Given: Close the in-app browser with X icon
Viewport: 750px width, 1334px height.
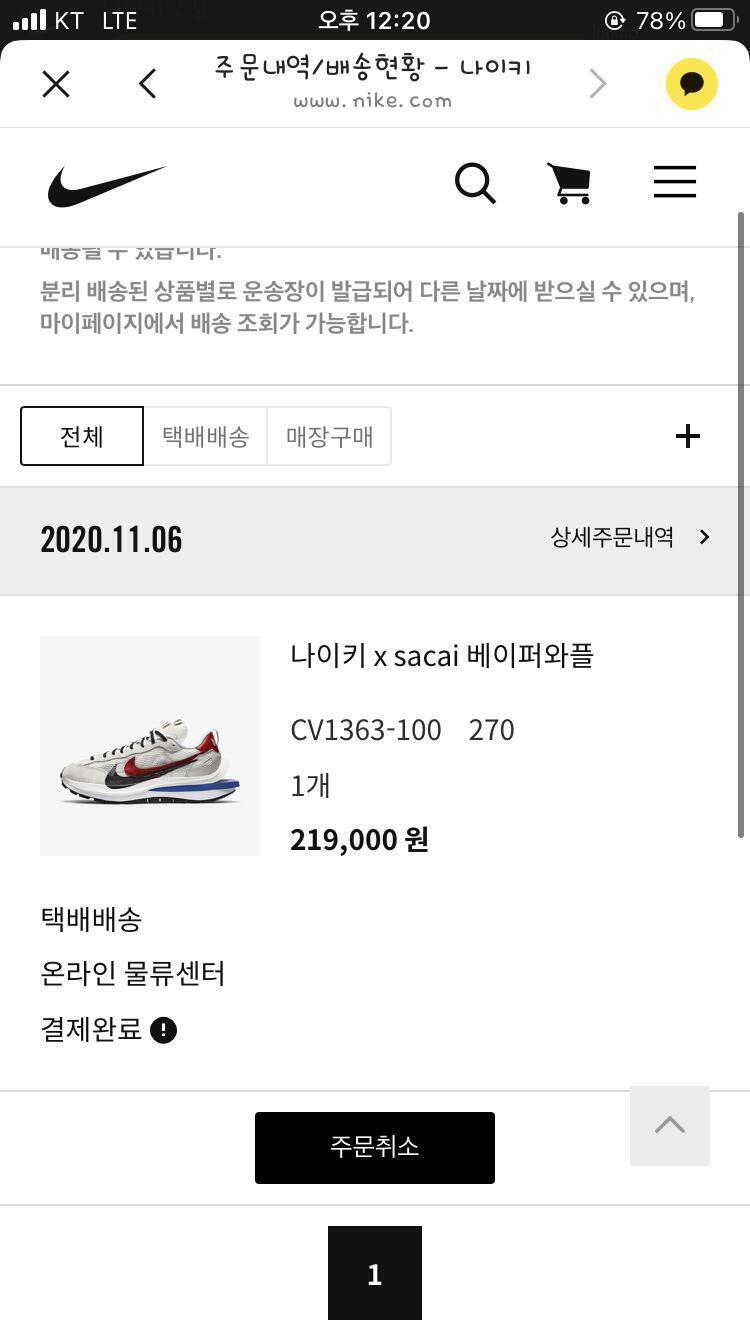Looking at the screenshot, I should point(56,84).
